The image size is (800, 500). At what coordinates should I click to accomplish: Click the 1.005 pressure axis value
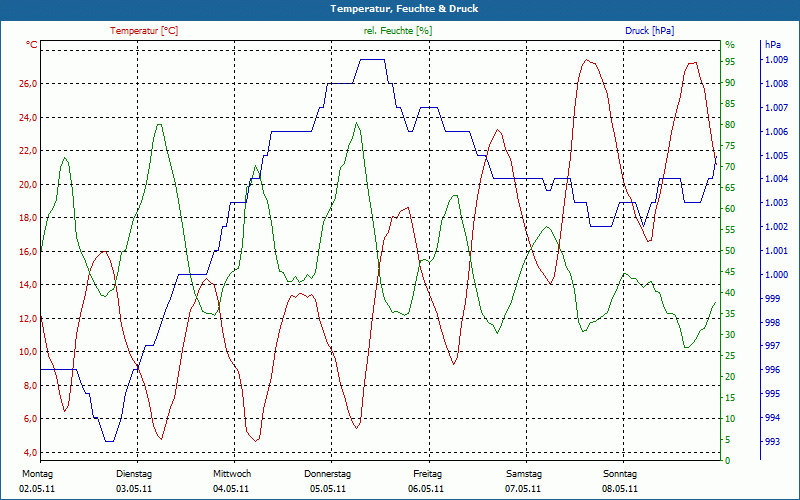pos(776,156)
